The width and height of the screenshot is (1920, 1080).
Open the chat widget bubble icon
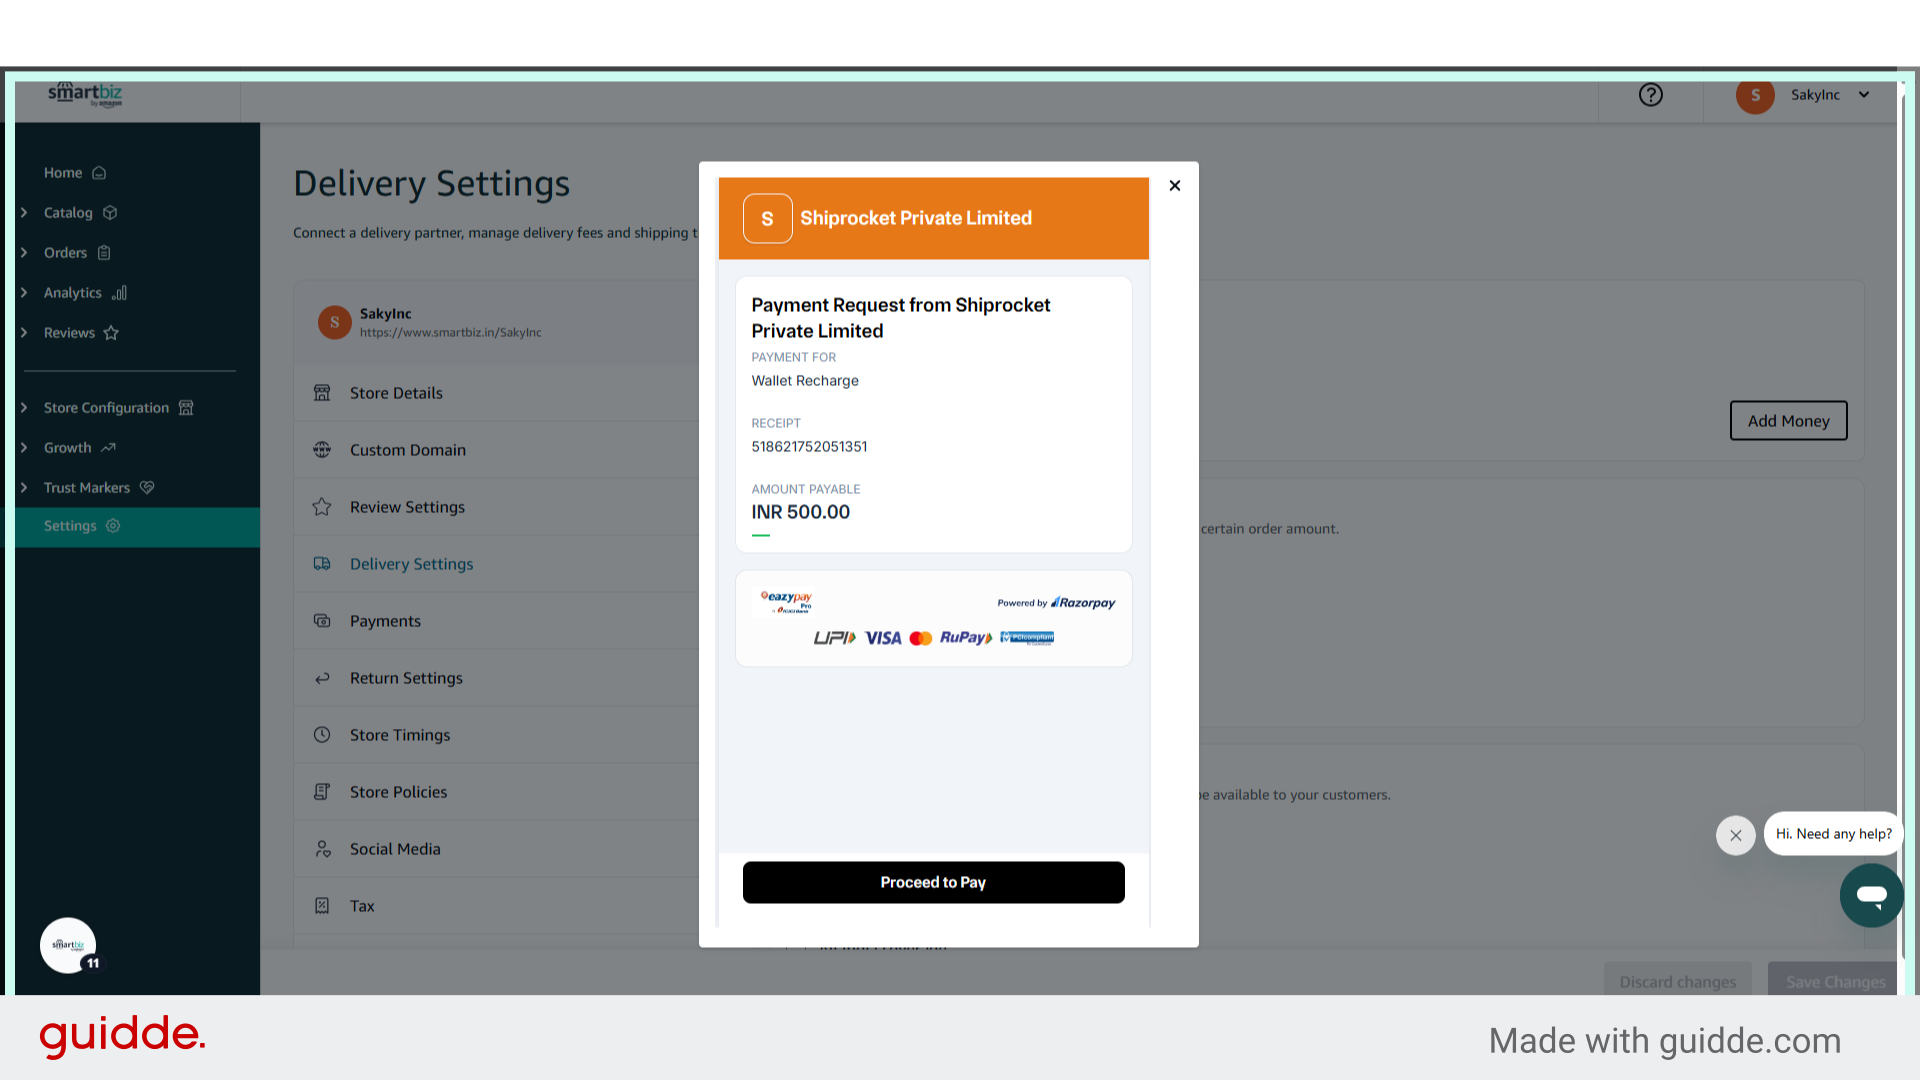(x=1871, y=895)
